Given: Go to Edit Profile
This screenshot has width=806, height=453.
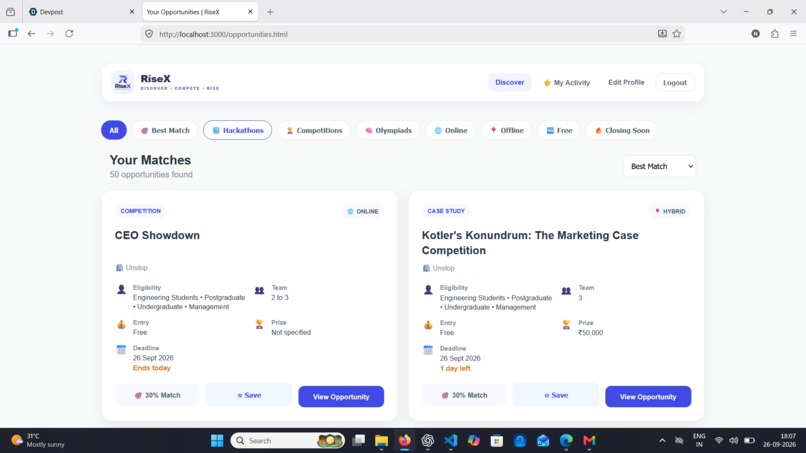Looking at the screenshot, I should point(626,82).
